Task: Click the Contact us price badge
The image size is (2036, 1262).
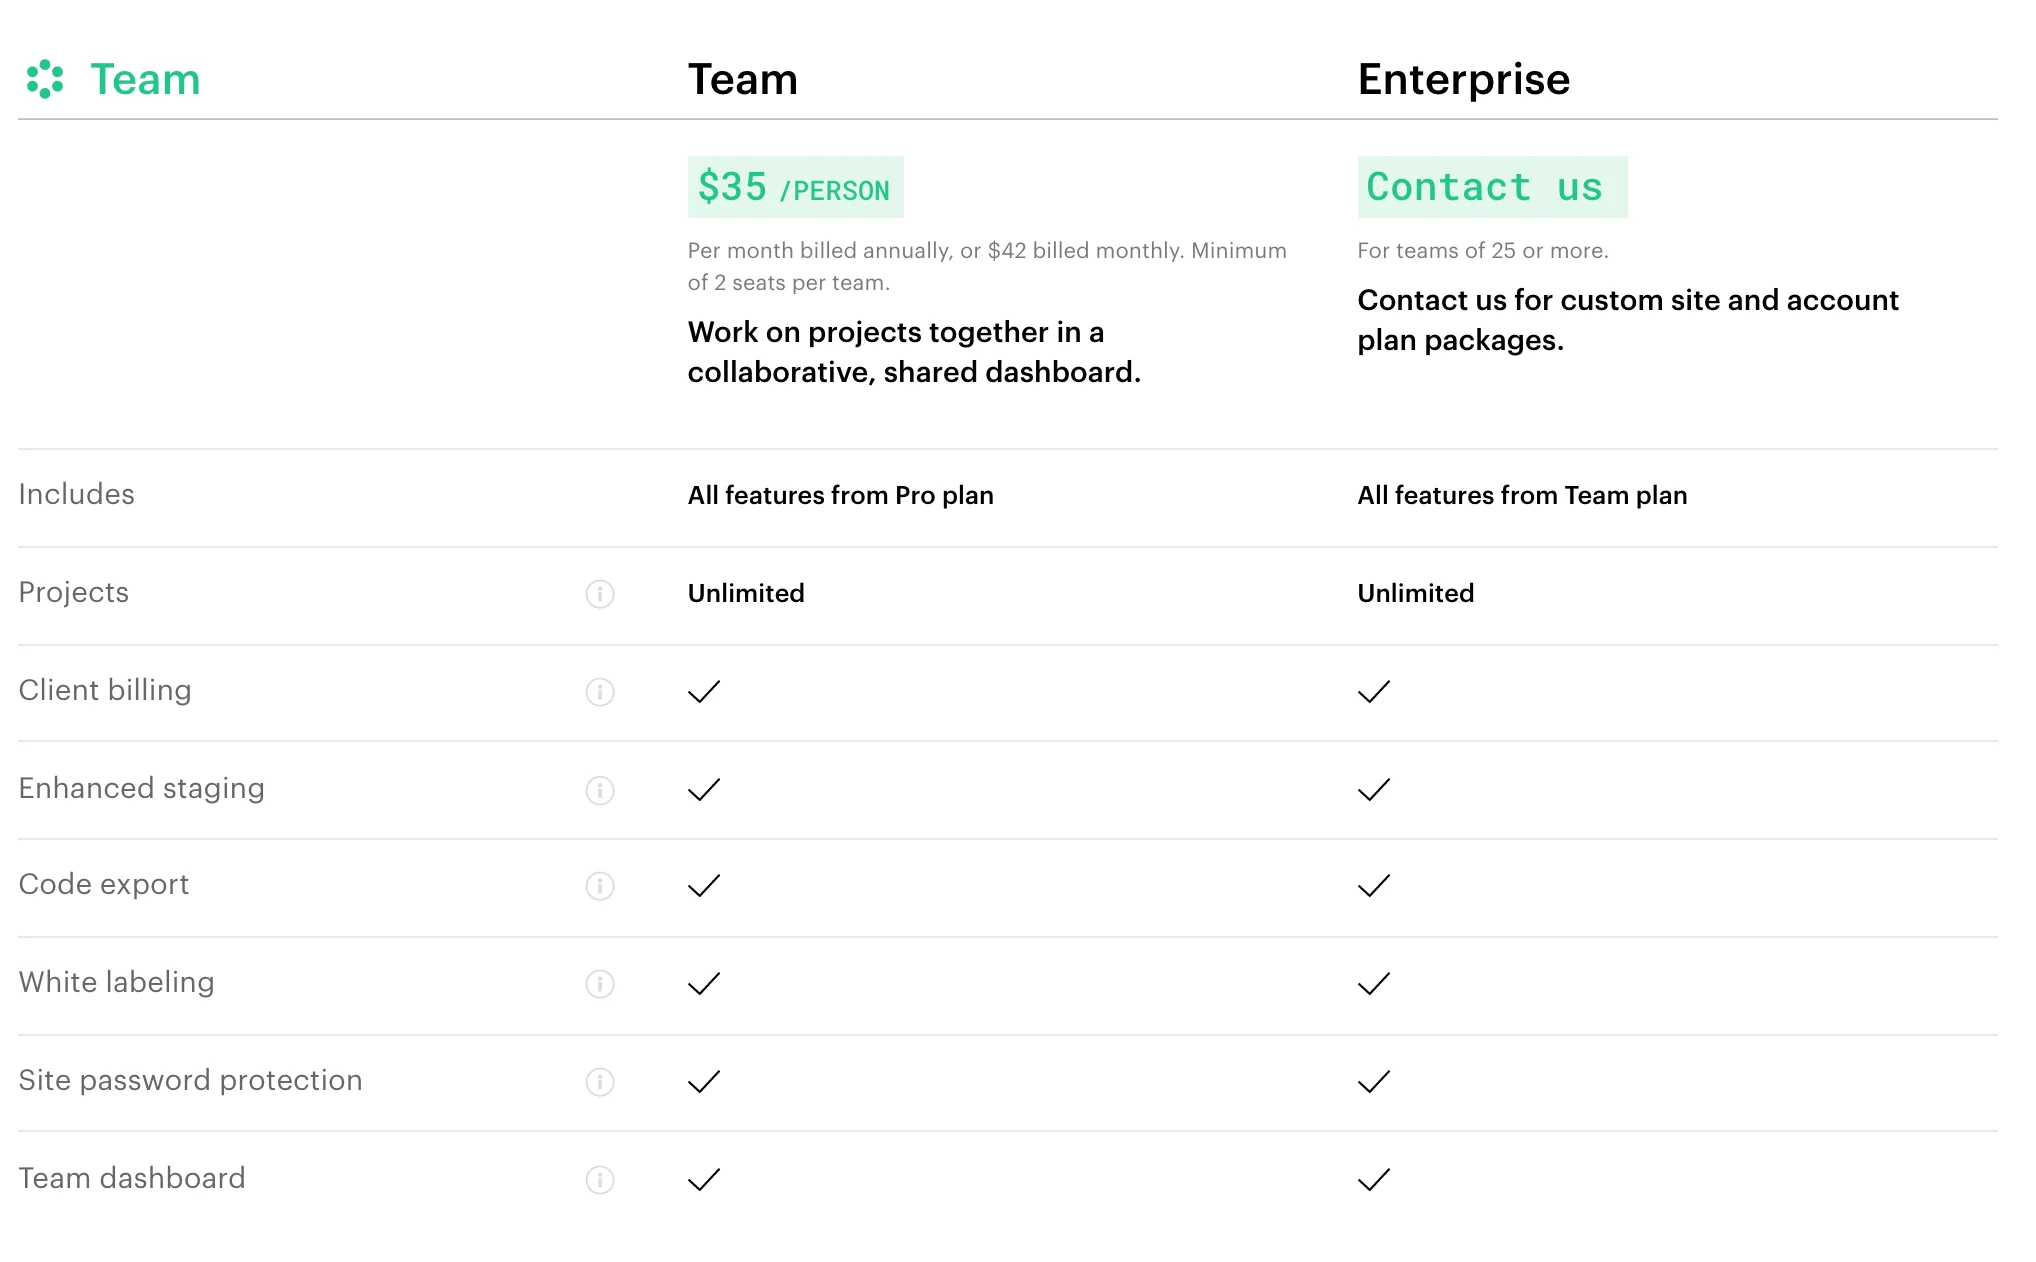Action: (1491, 187)
